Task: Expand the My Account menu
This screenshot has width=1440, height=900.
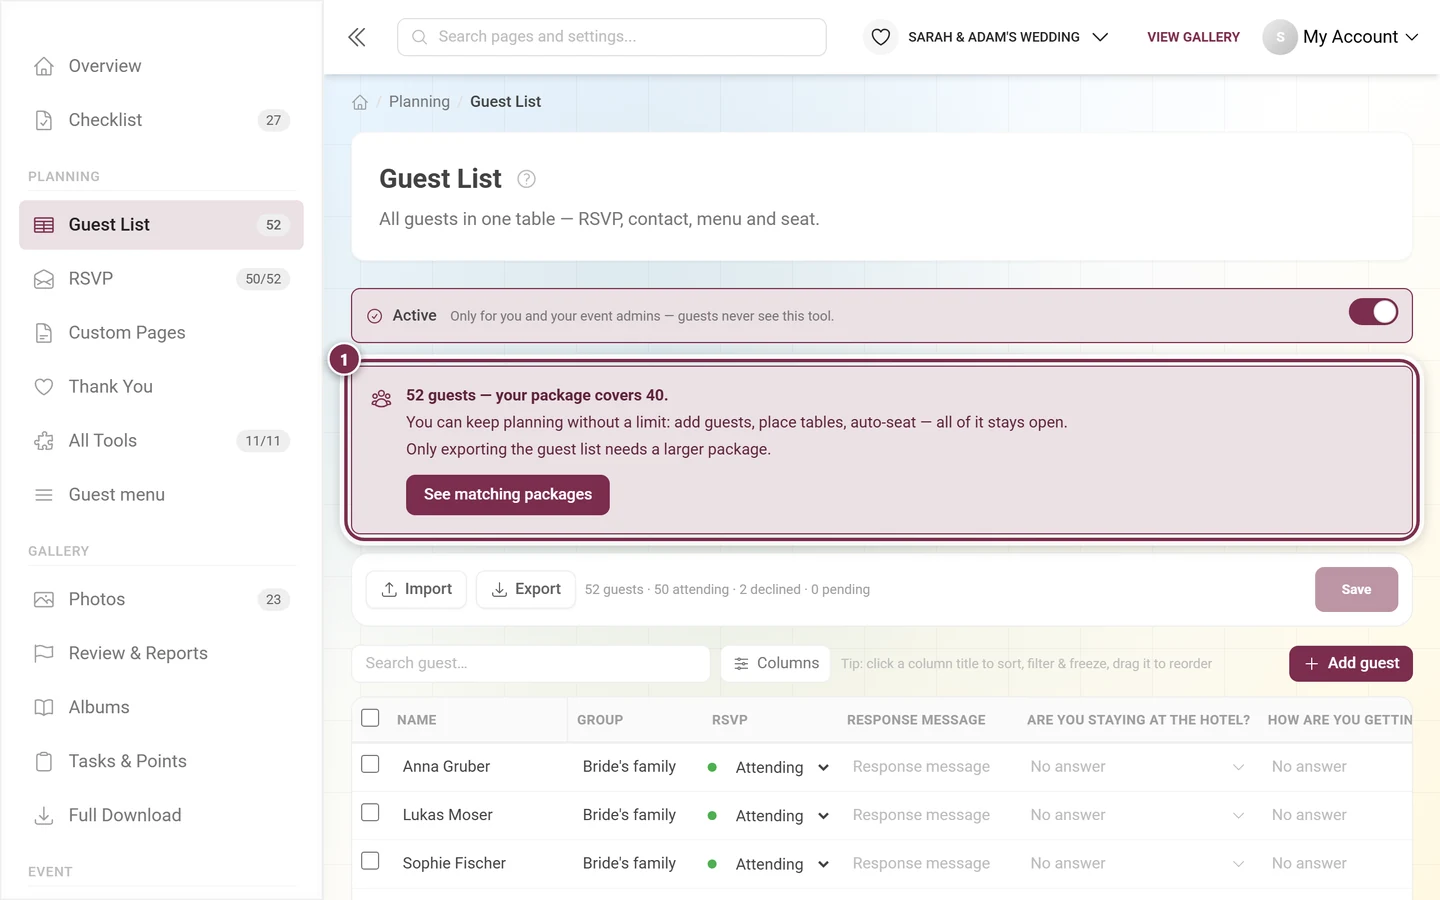Action: coord(1360,37)
